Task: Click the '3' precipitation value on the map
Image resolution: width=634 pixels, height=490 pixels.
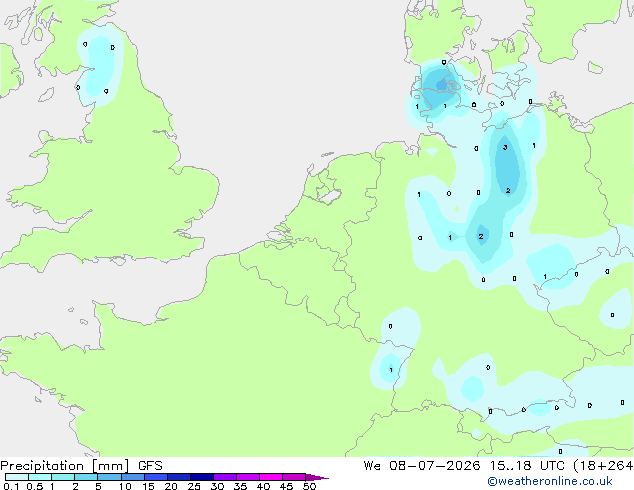Action: (505, 148)
